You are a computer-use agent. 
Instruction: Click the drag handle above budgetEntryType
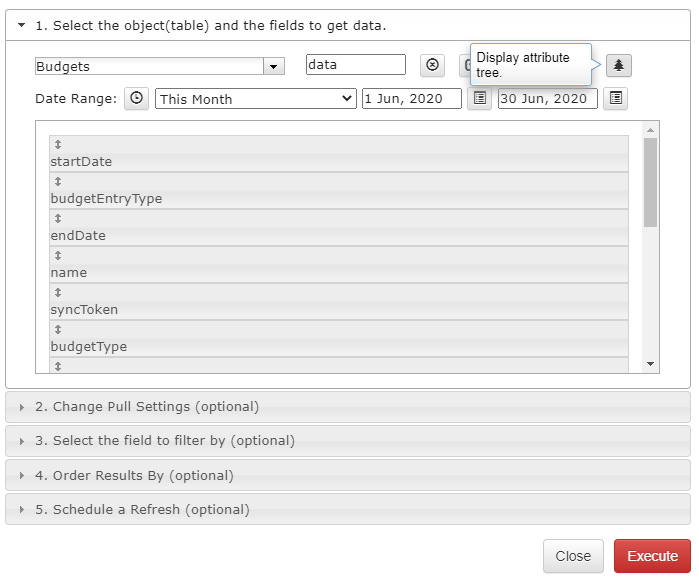[x=57, y=182]
